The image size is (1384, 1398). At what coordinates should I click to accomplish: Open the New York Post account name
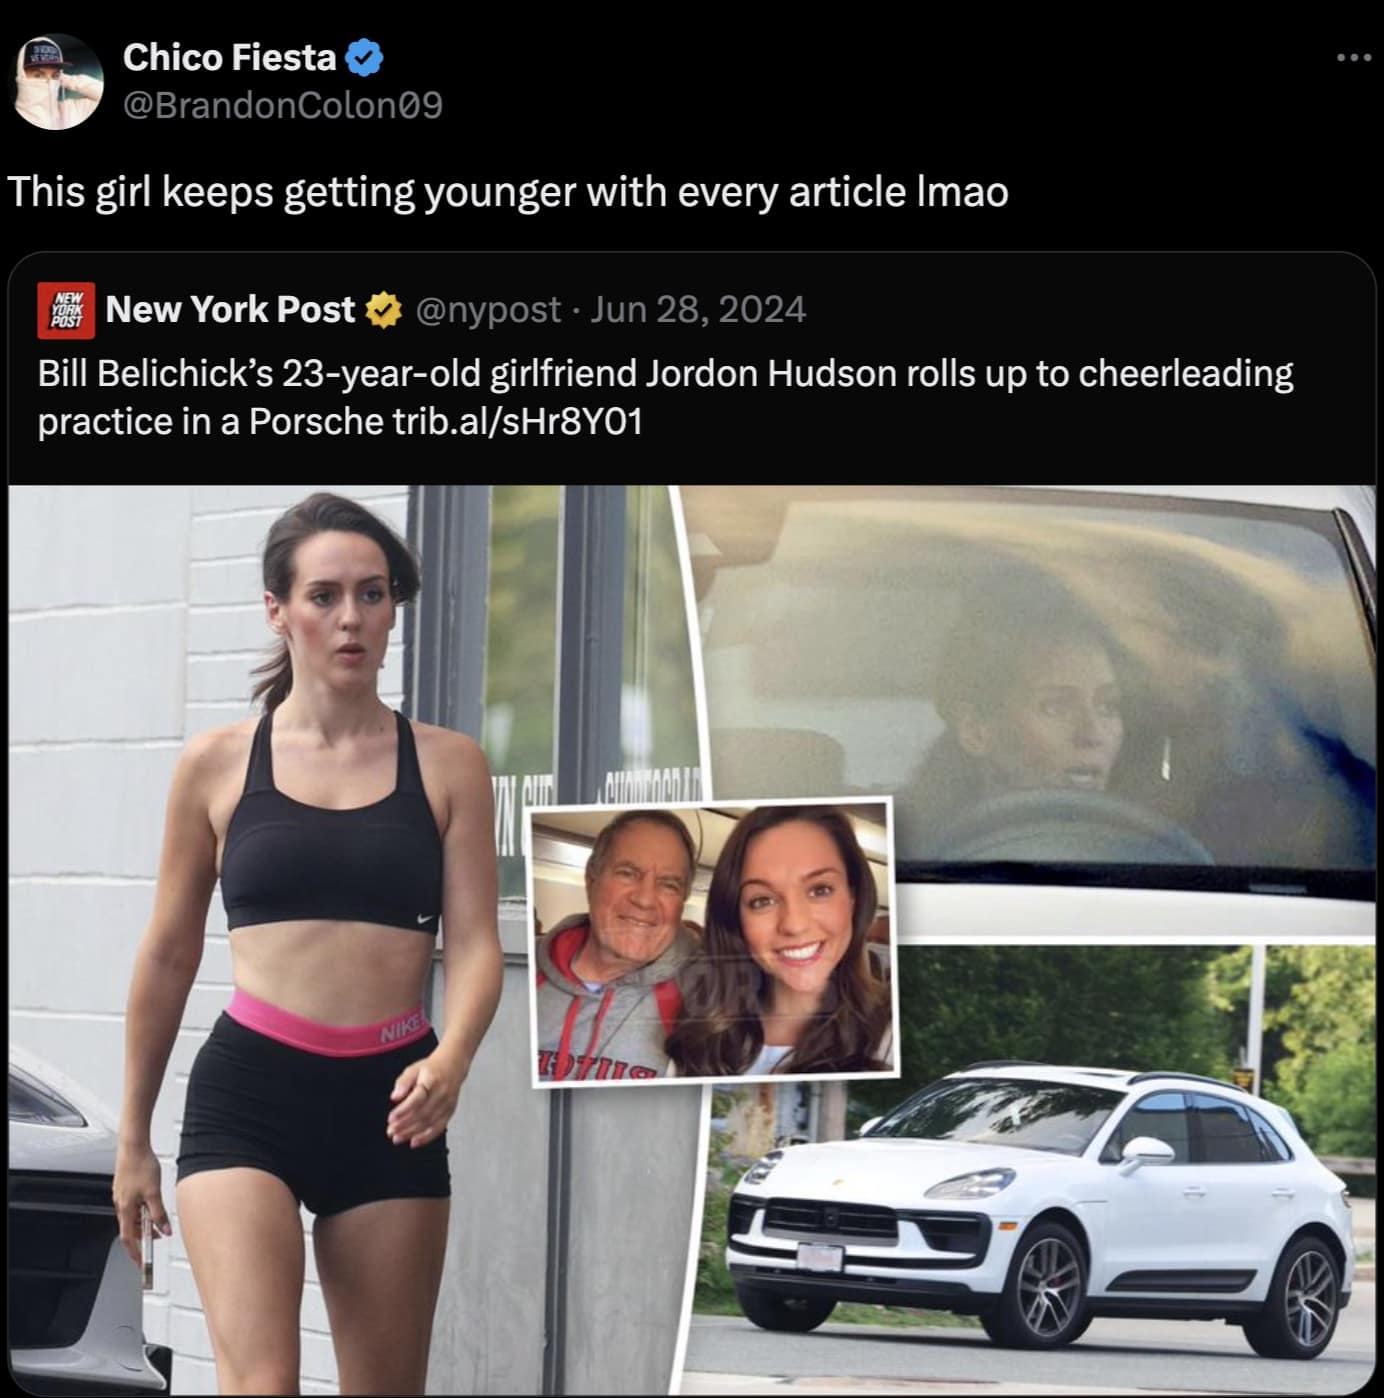[x=230, y=310]
